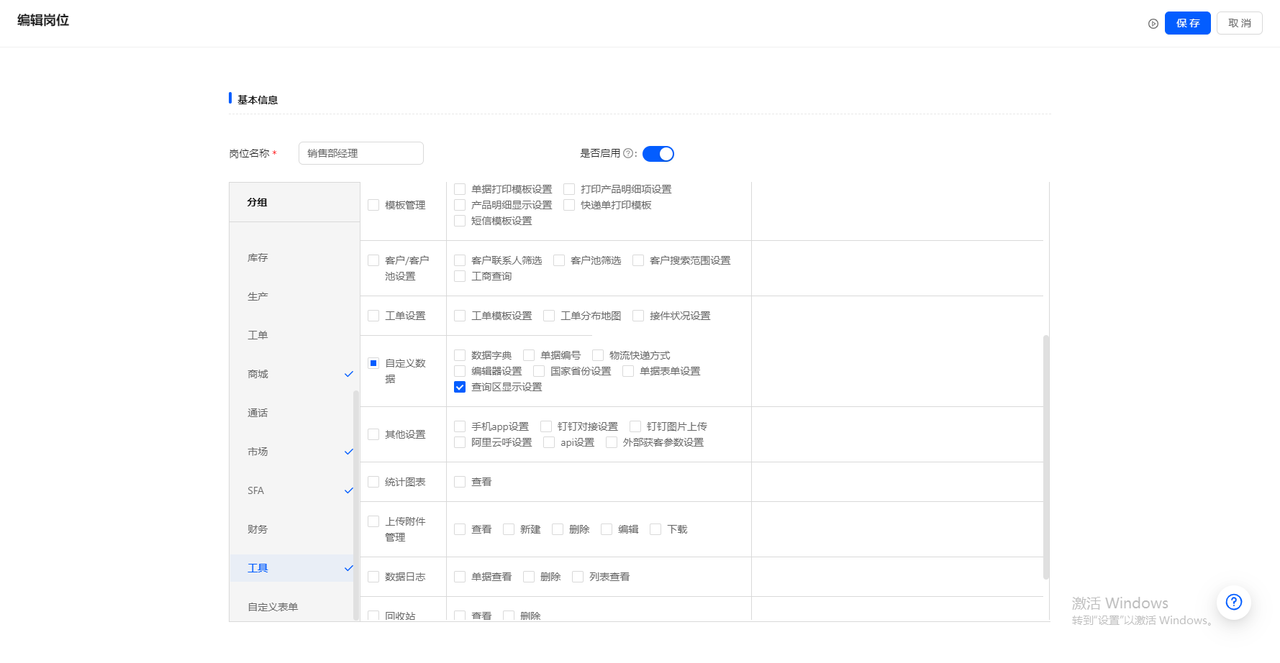The image size is (1280, 663).
Task: Uncheck 查询区显示设置
Action: pyautogui.click(x=460, y=387)
